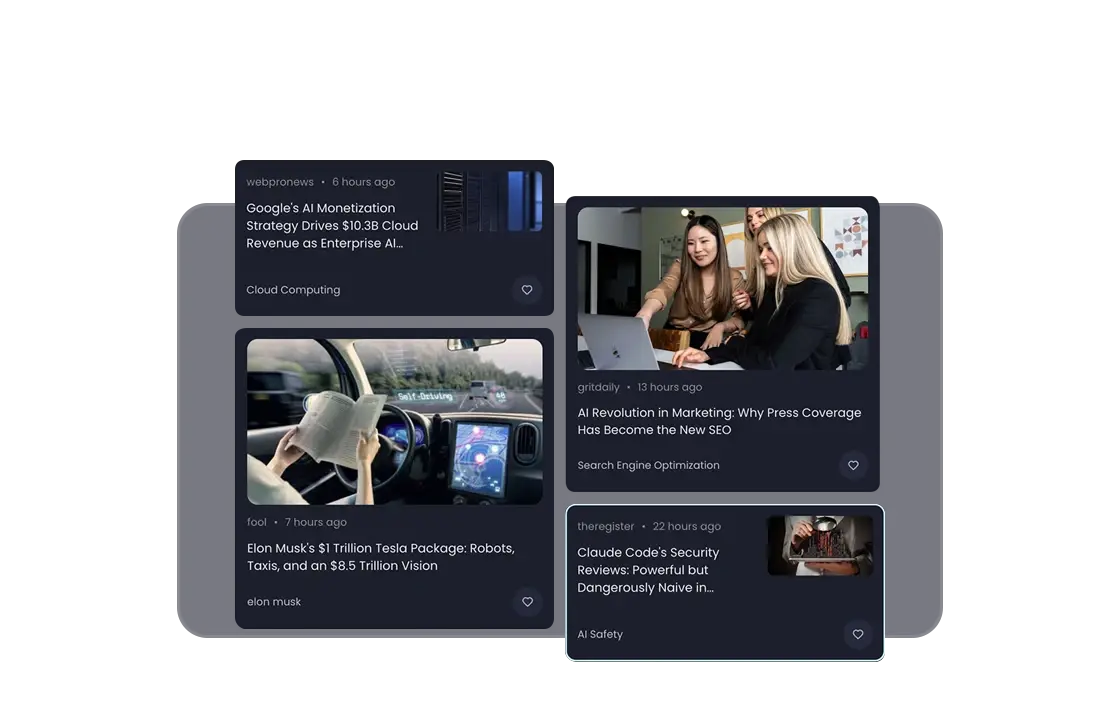Select the Cloud Computing topic tag
The height and width of the screenshot is (720, 1100).
[x=293, y=290]
